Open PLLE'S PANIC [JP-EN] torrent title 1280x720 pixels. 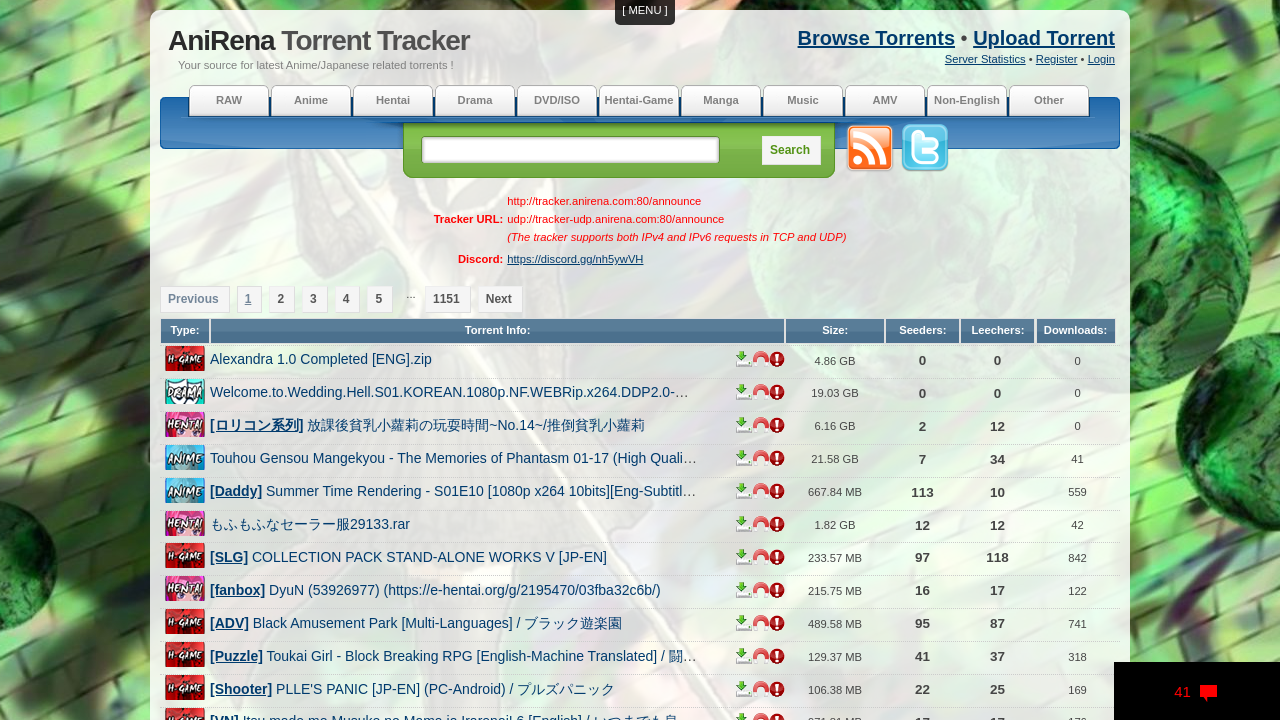pos(445,689)
